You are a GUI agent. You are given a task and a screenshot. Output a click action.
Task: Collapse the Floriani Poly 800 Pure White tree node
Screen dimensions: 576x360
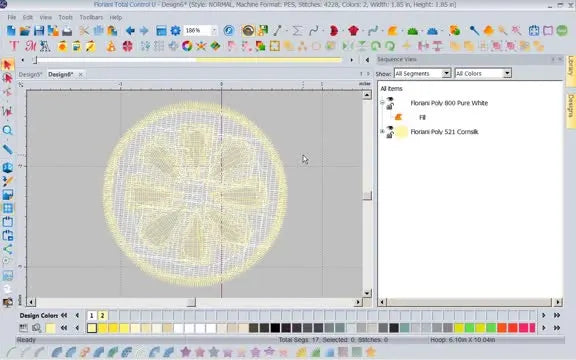[x=382, y=103]
